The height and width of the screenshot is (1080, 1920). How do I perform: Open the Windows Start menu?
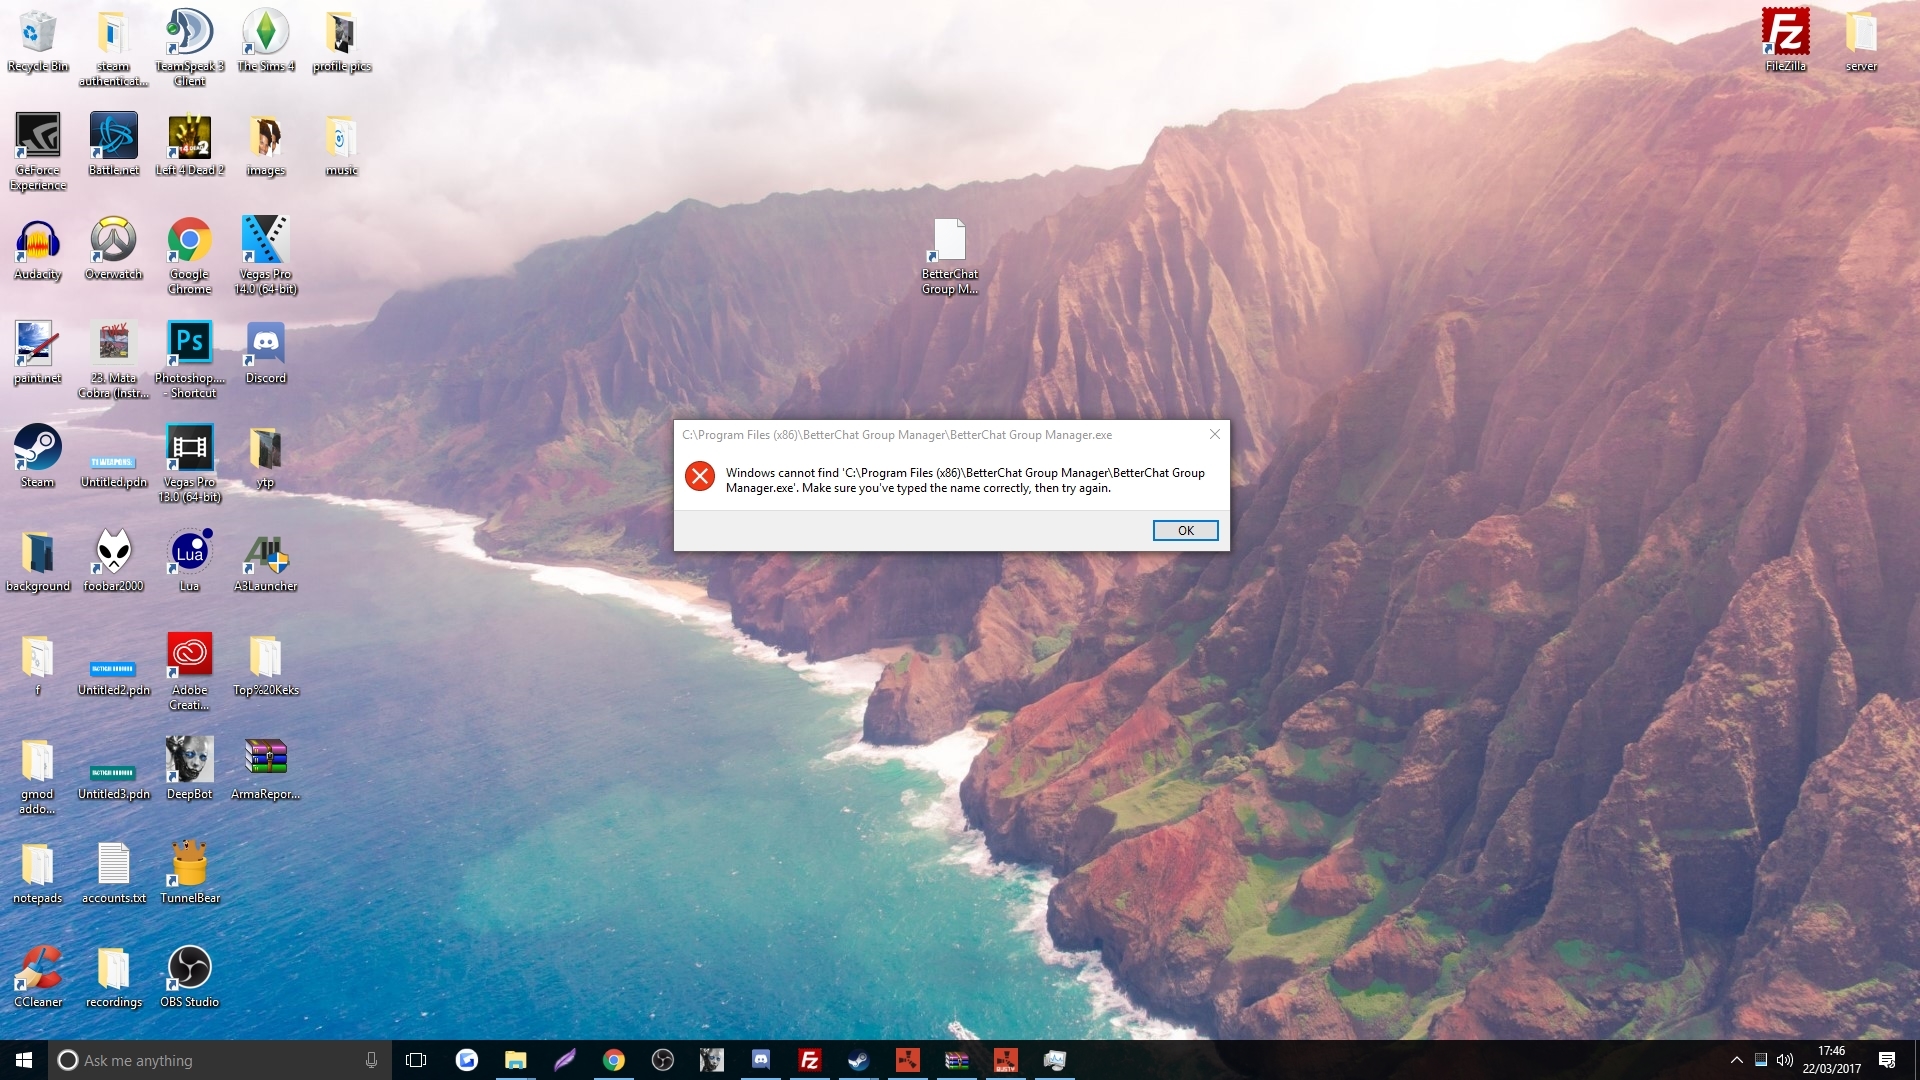coord(24,1060)
